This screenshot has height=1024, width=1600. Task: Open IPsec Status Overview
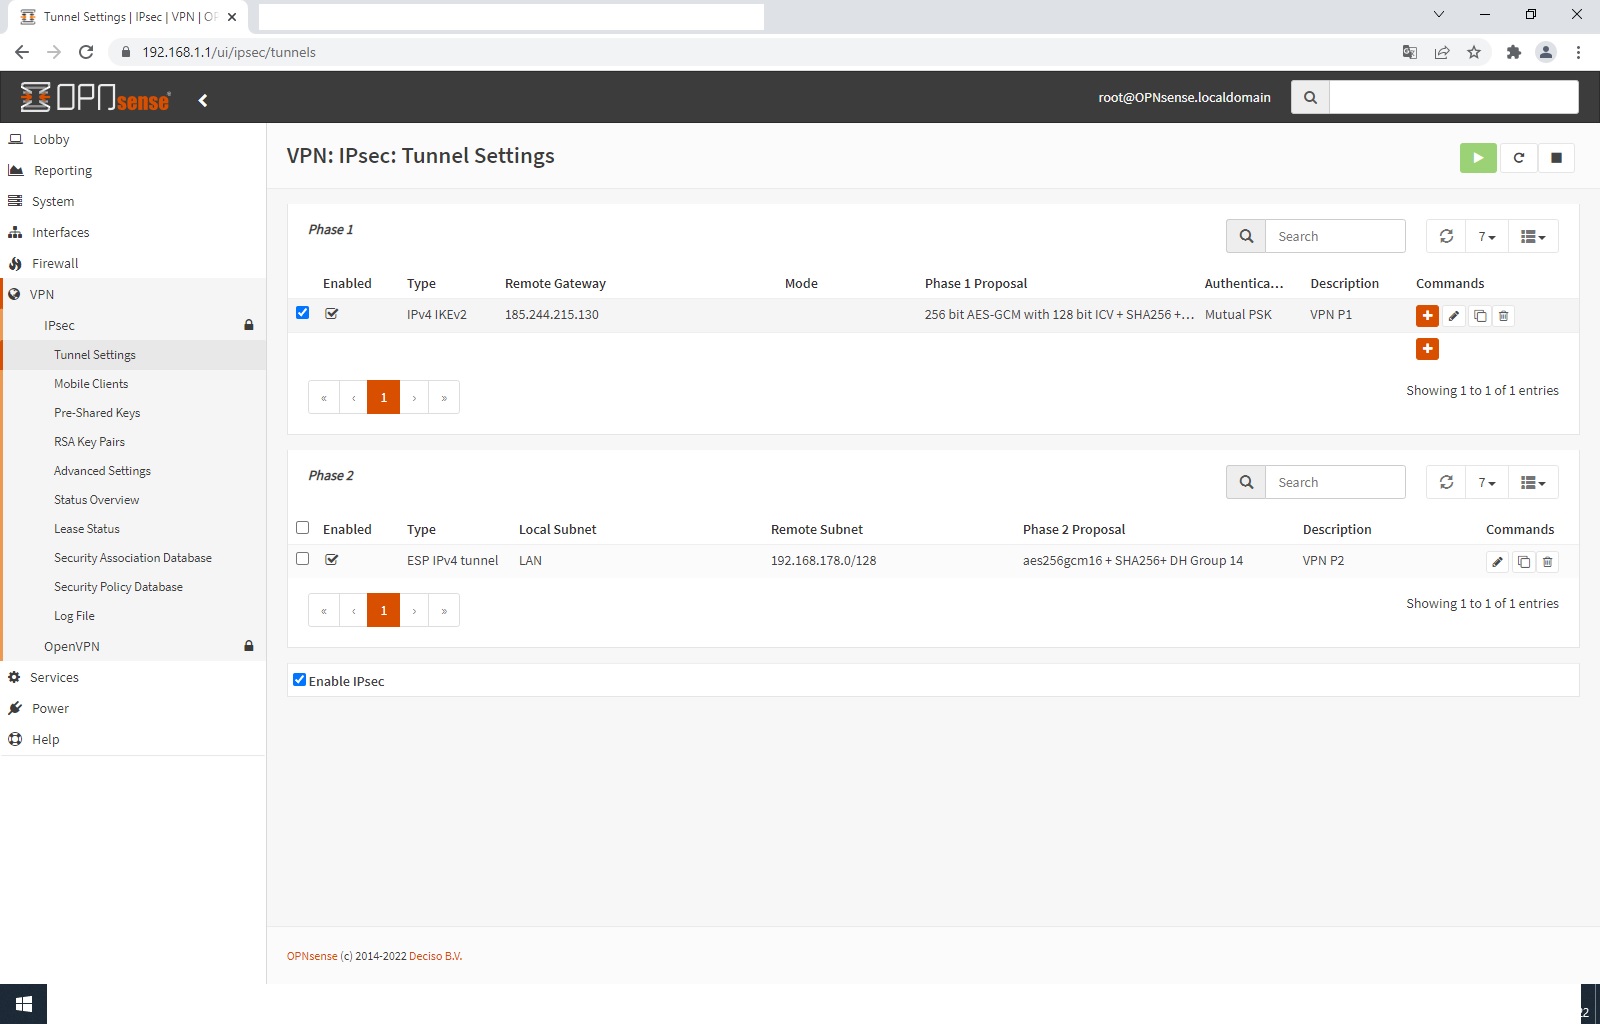pyautogui.click(x=96, y=500)
